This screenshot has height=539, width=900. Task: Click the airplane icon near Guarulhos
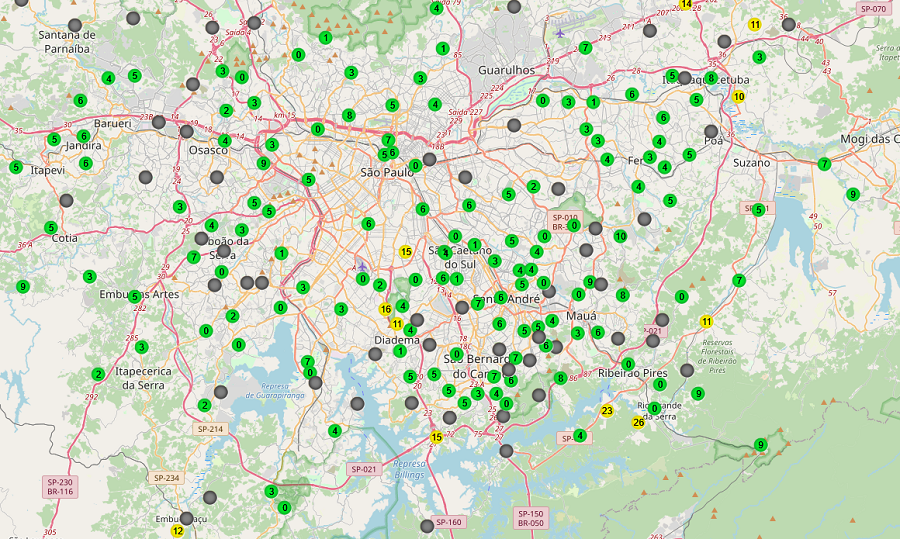559,31
